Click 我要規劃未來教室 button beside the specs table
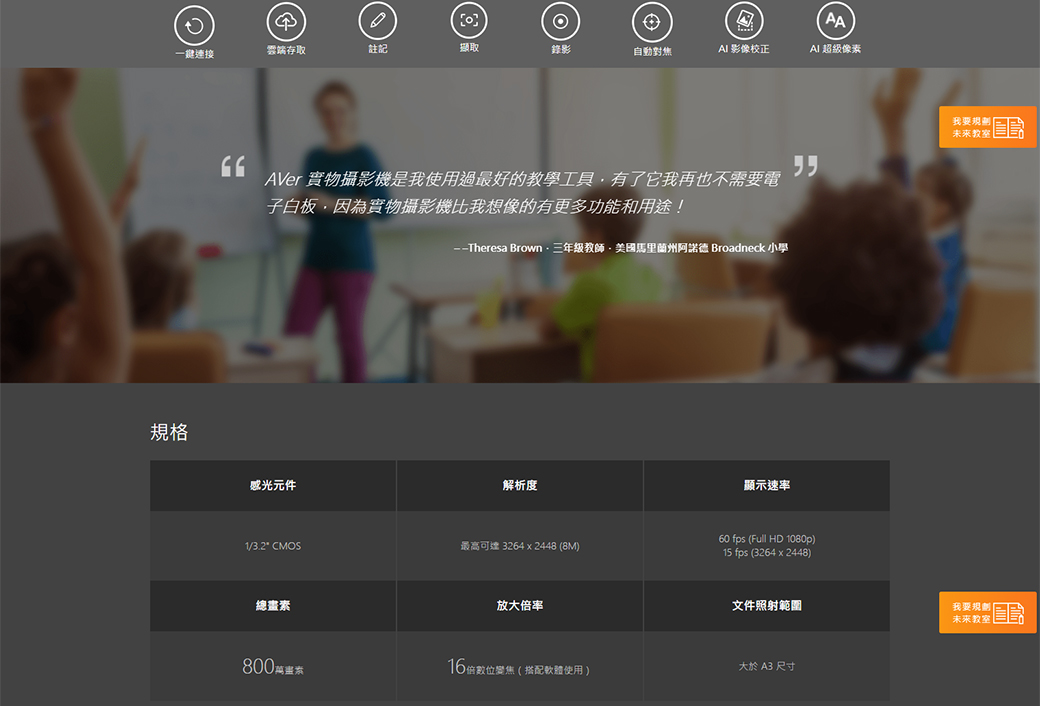 point(988,612)
